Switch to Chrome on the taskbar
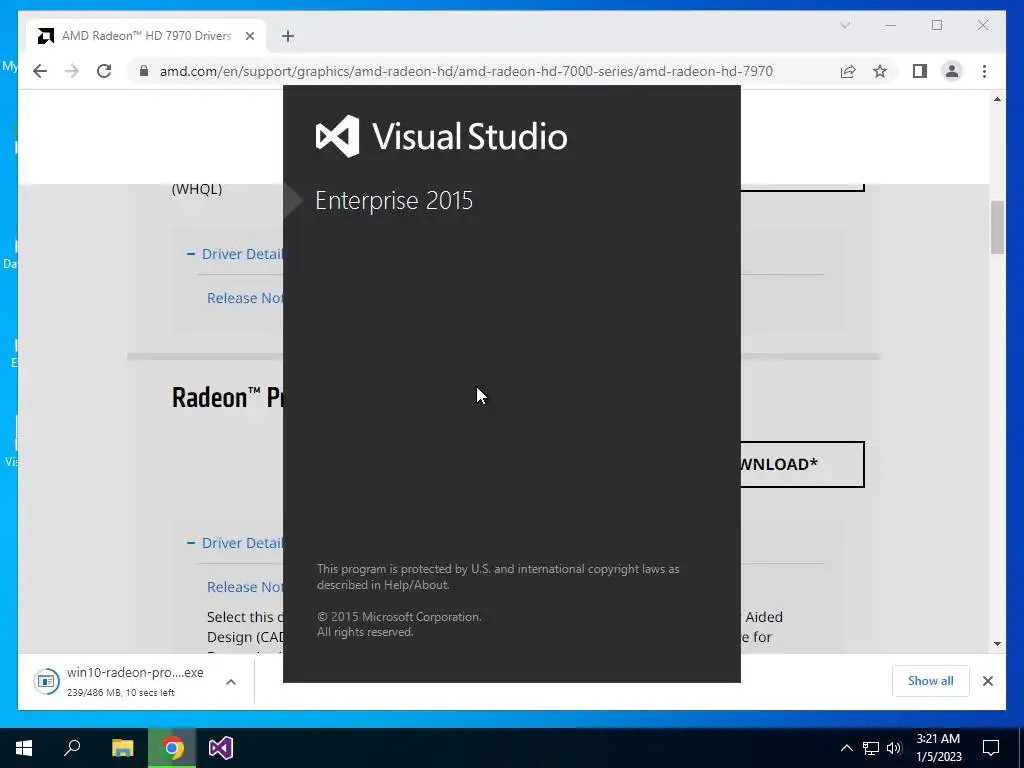1024x768 pixels. point(172,748)
